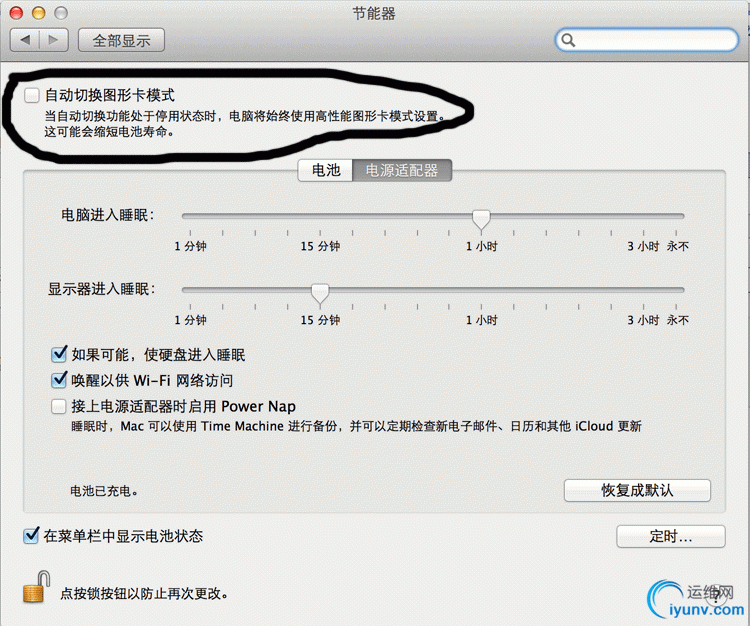Enable Power Nap on power adapter

(59, 406)
